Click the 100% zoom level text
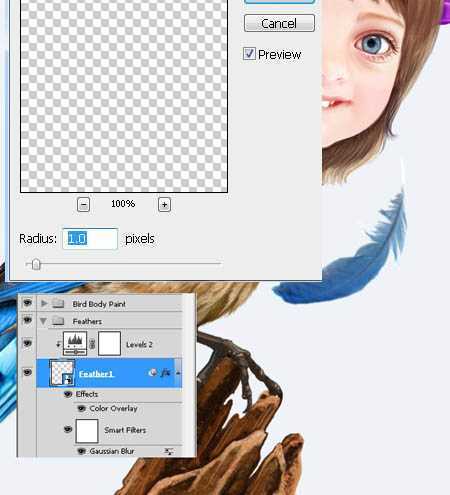The image size is (450, 495). [x=123, y=203]
